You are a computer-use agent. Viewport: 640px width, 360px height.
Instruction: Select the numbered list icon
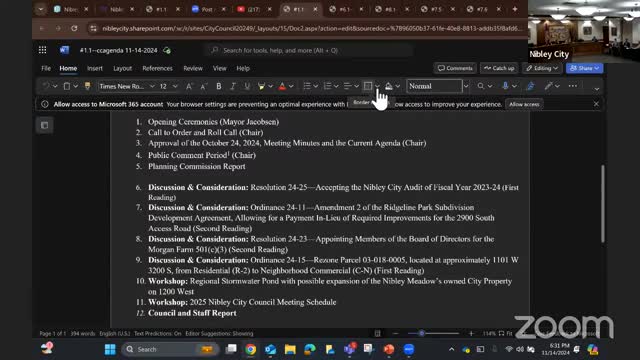pos(327,86)
